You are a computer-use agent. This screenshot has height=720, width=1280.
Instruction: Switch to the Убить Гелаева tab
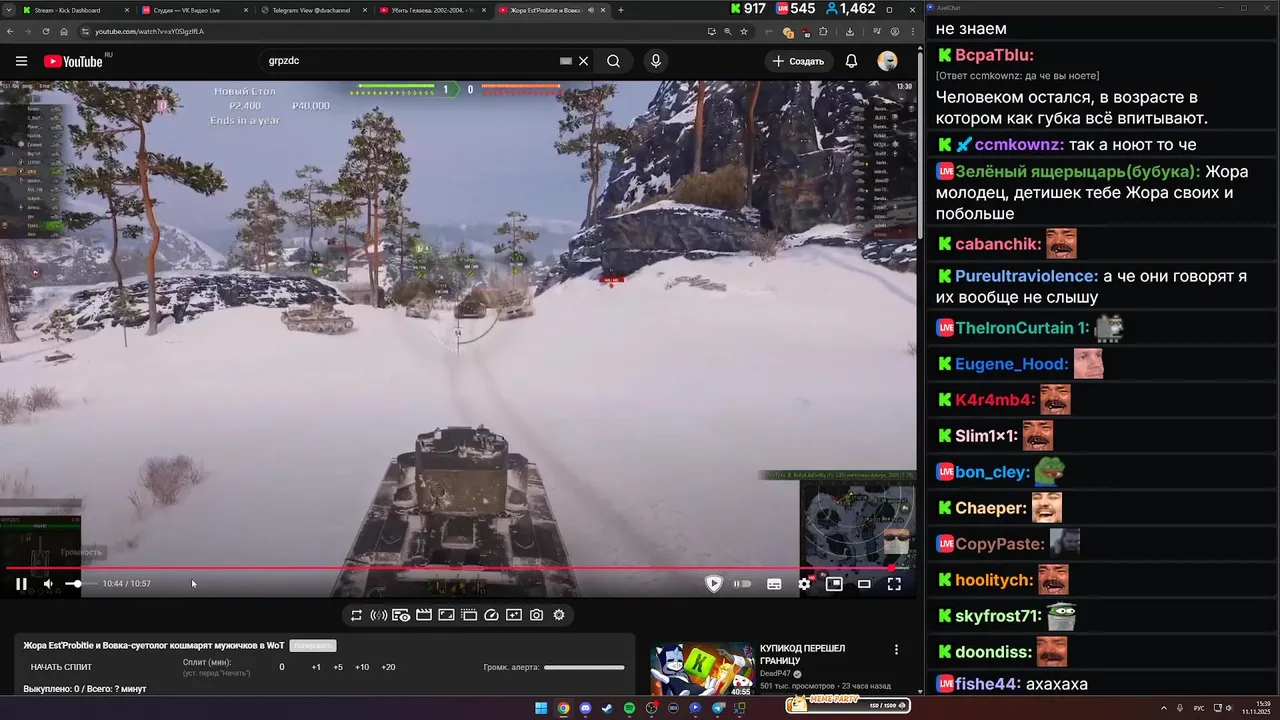pos(432,10)
